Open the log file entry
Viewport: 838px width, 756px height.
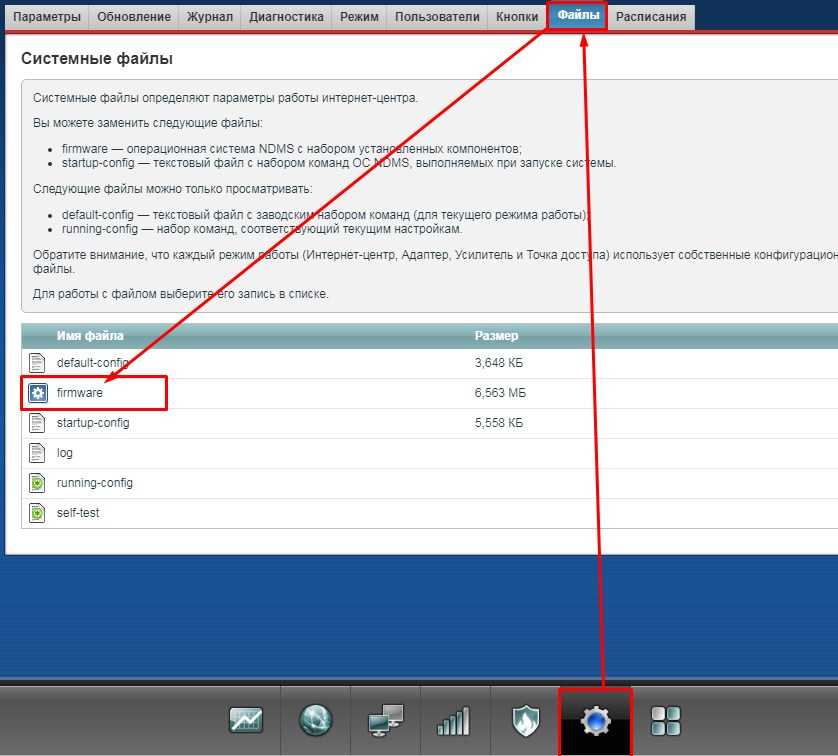pyautogui.click(x=65, y=453)
